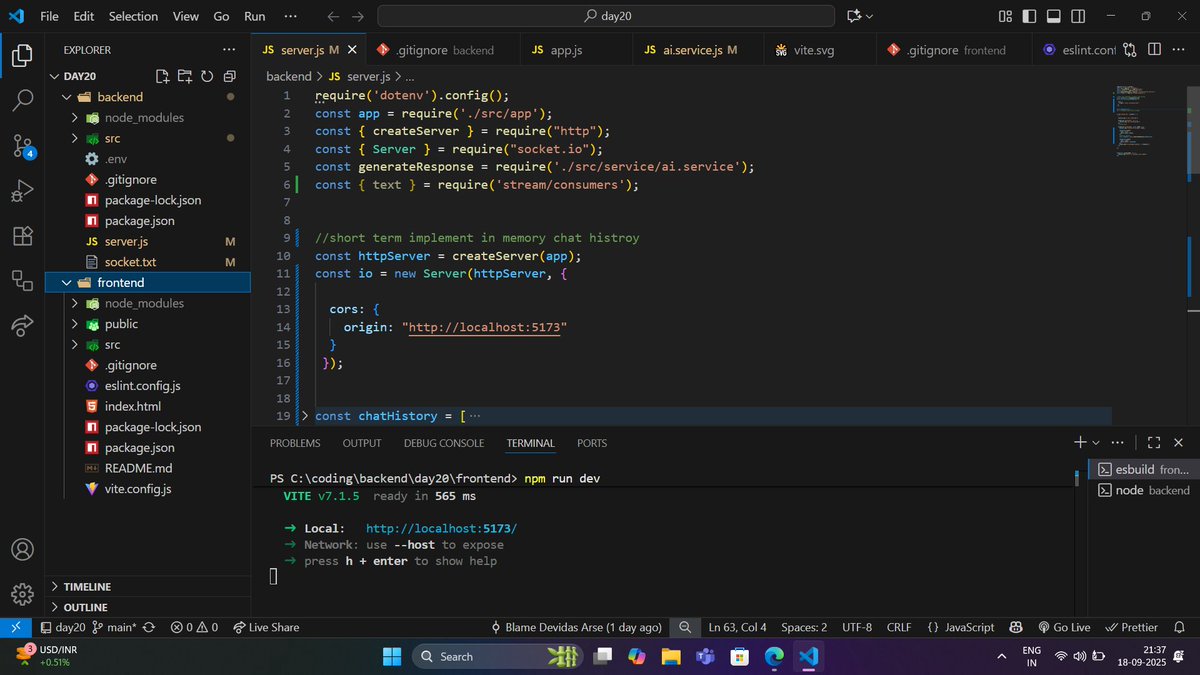
Task: Select the esbuild terminal instance
Action: pyautogui.click(x=1144, y=469)
